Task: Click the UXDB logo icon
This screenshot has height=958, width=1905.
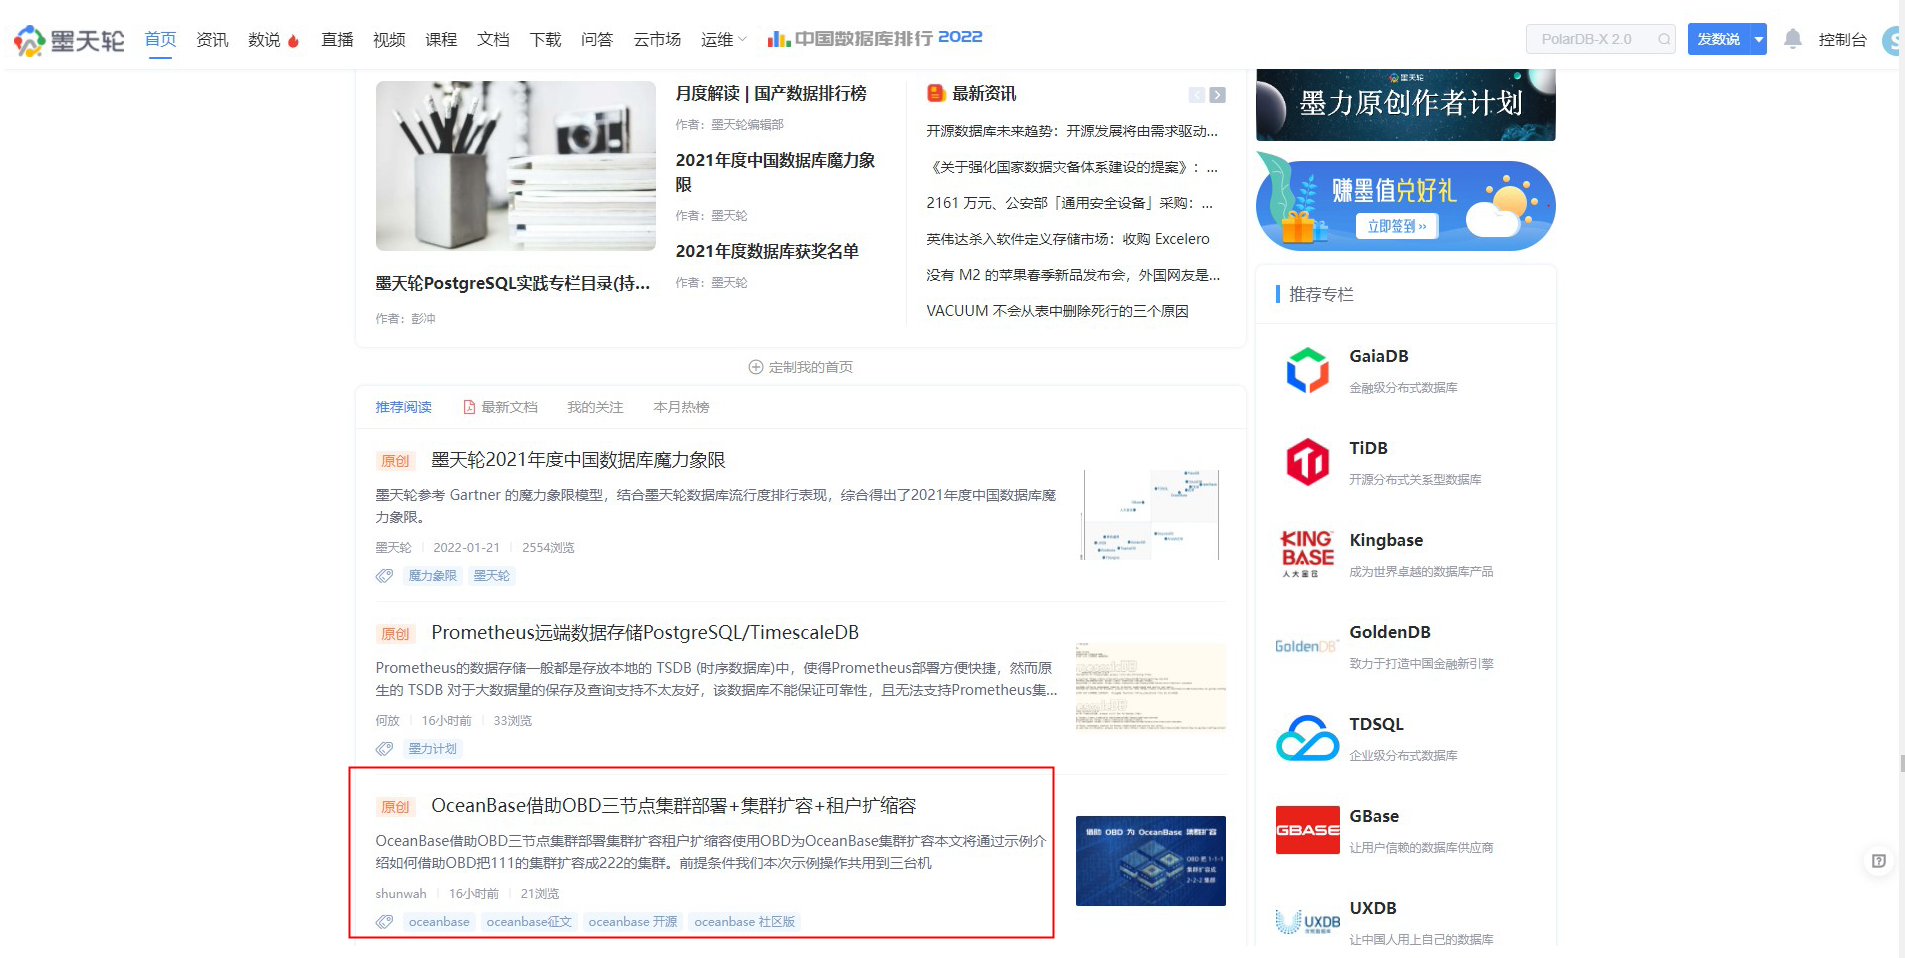Action: 1307,922
